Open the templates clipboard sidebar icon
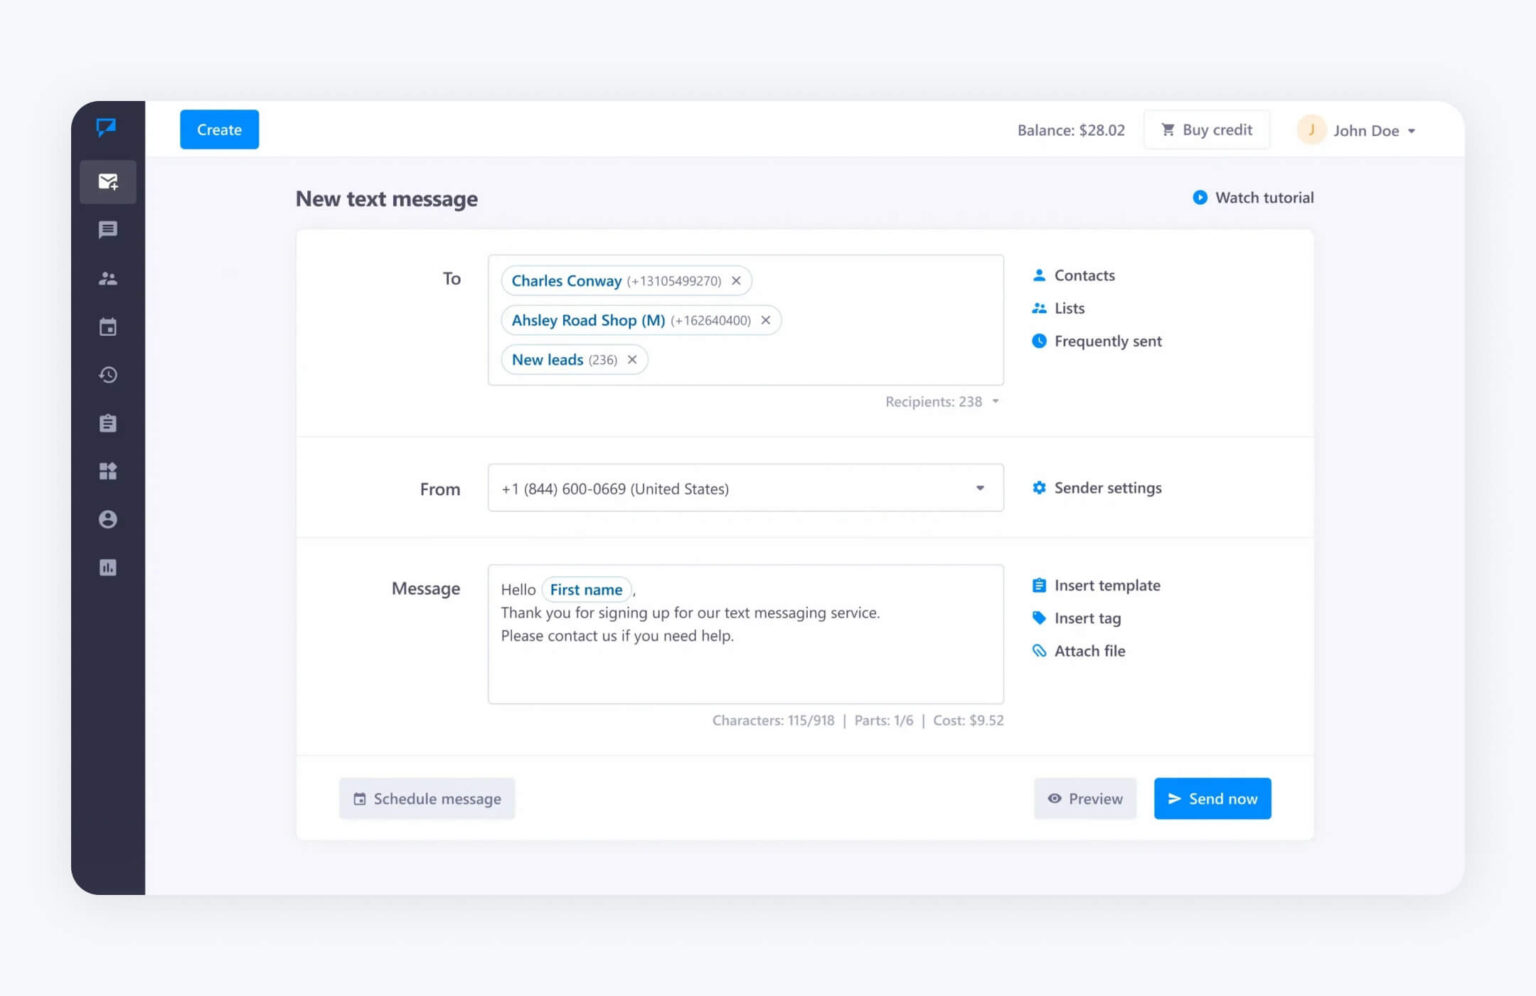Screen dimensions: 1536x996 pos(108,423)
